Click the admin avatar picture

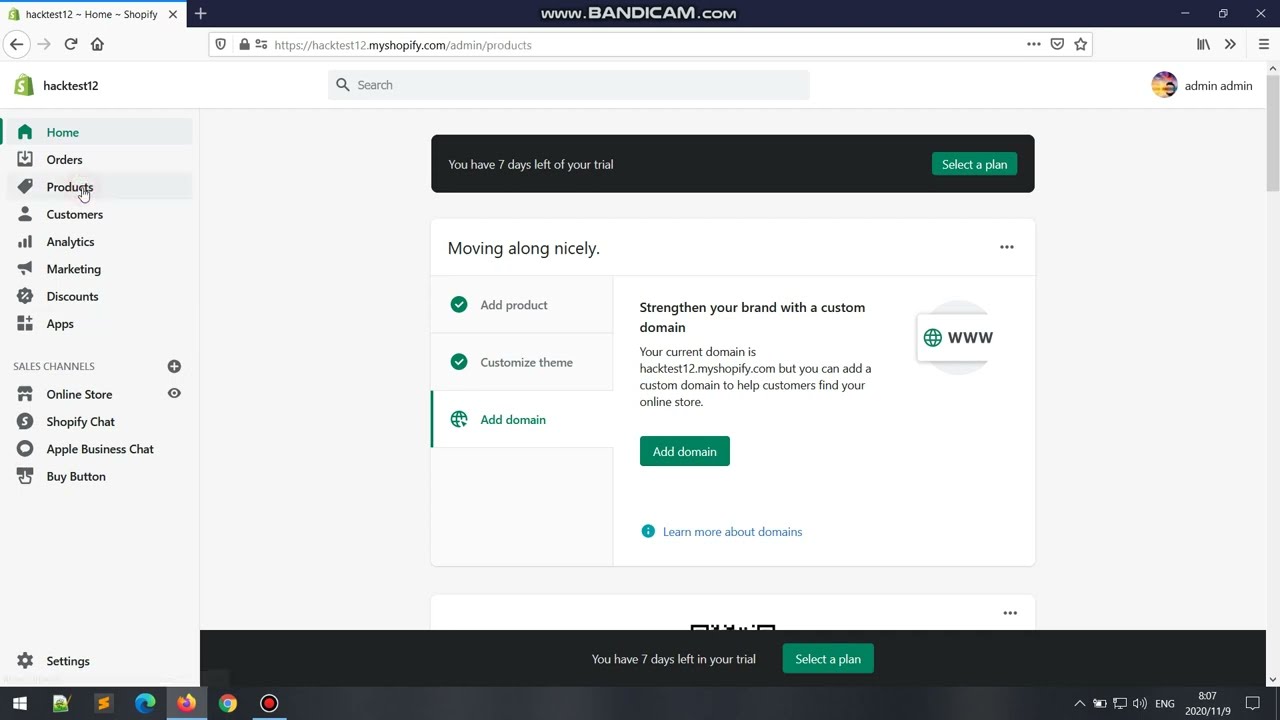pyautogui.click(x=1164, y=85)
